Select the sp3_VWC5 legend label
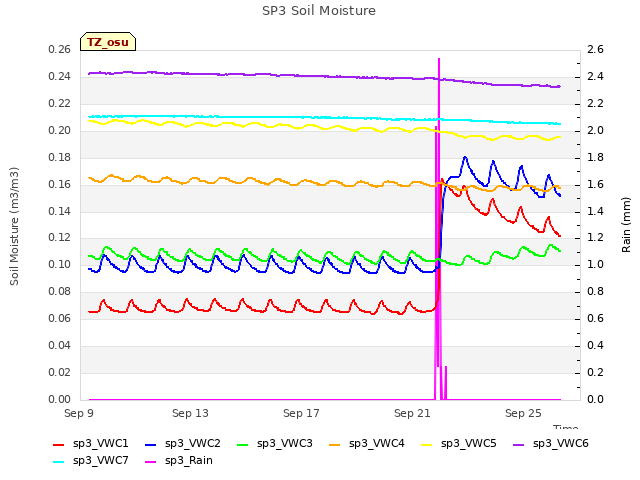Screen dimensions: 640x480 469,444
